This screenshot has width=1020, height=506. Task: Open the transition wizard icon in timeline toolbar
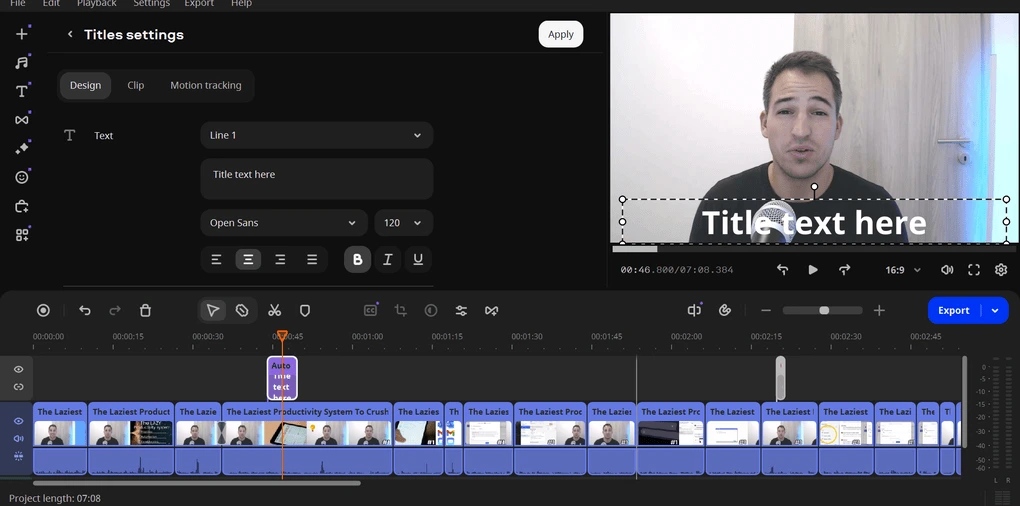coord(492,311)
